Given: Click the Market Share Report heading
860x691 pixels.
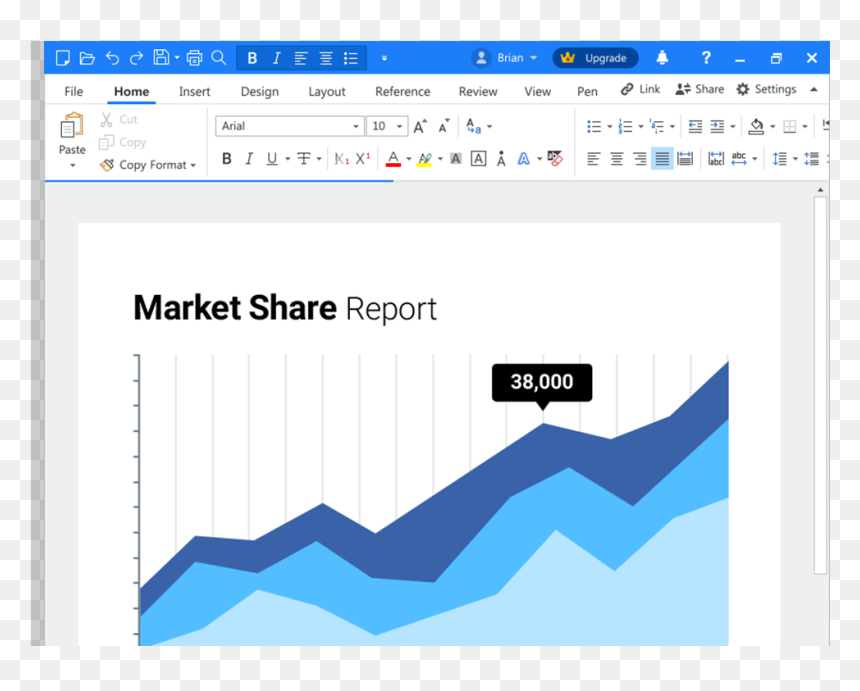Looking at the screenshot, I should coord(285,308).
